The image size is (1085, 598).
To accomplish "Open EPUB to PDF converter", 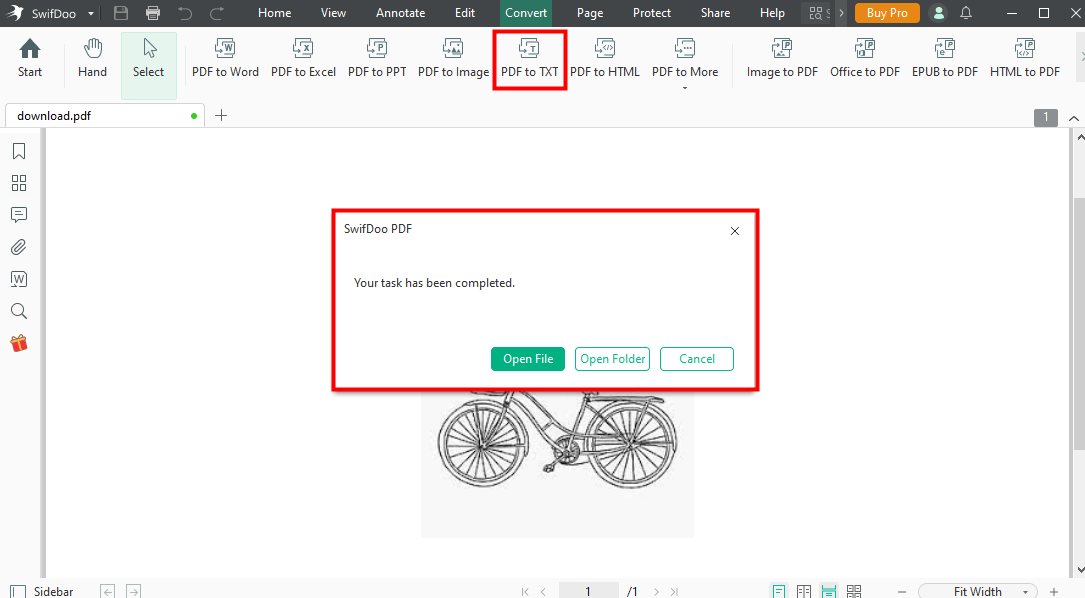I will point(945,59).
